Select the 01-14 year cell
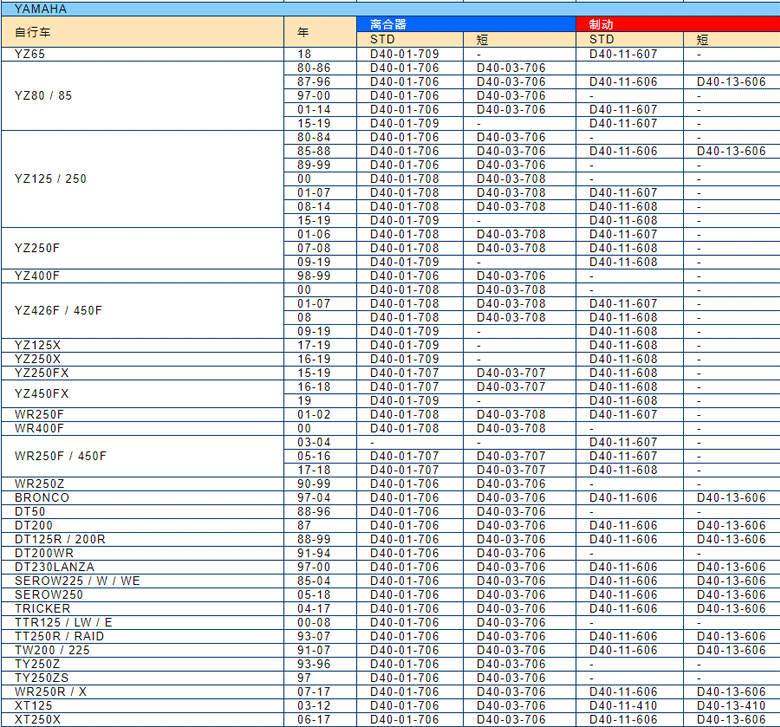This screenshot has height=727, width=780. pyautogui.click(x=320, y=110)
